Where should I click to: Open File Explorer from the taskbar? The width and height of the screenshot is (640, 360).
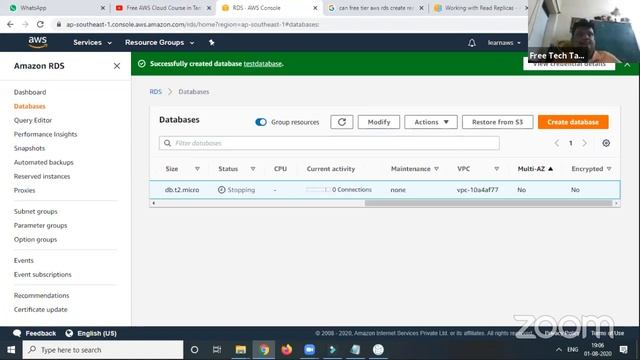[240, 350]
